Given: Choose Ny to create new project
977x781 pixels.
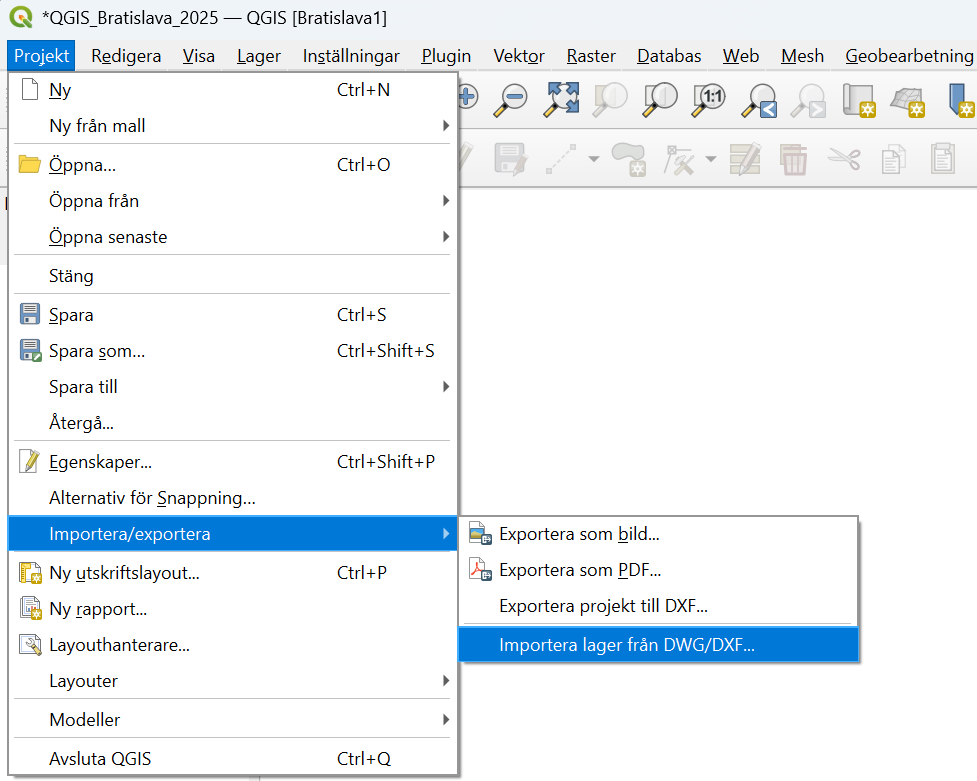Looking at the screenshot, I should point(233,90).
